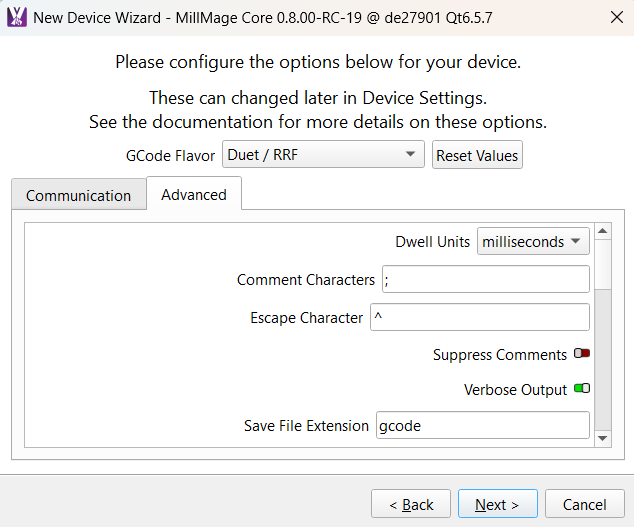This screenshot has width=634, height=527.
Task: Cancel the device wizard
Action: (584, 504)
